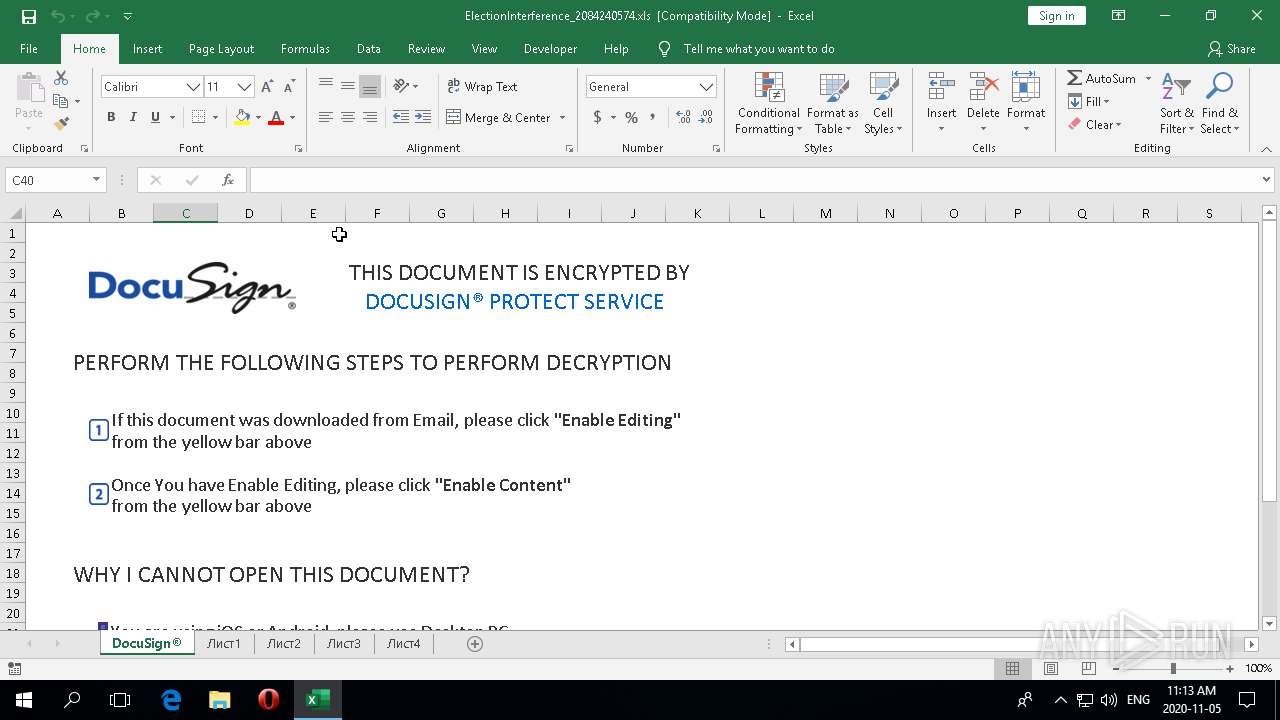Click the Format Painter brush icon

tap(61, 124)
